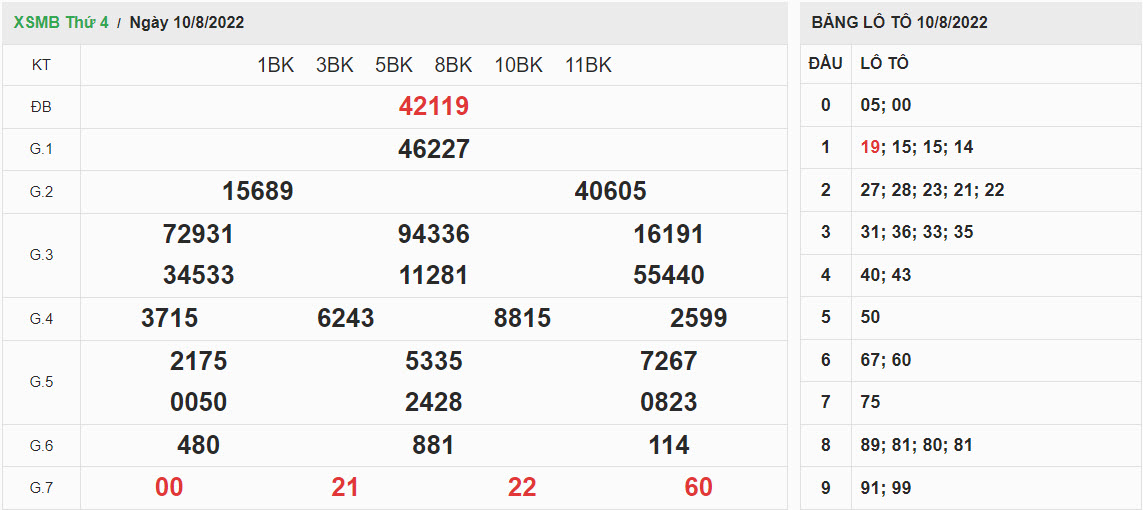Select the red 22 in G.7 row
The height and width of the screenshot is (510, 1143).
pos(522,487)
